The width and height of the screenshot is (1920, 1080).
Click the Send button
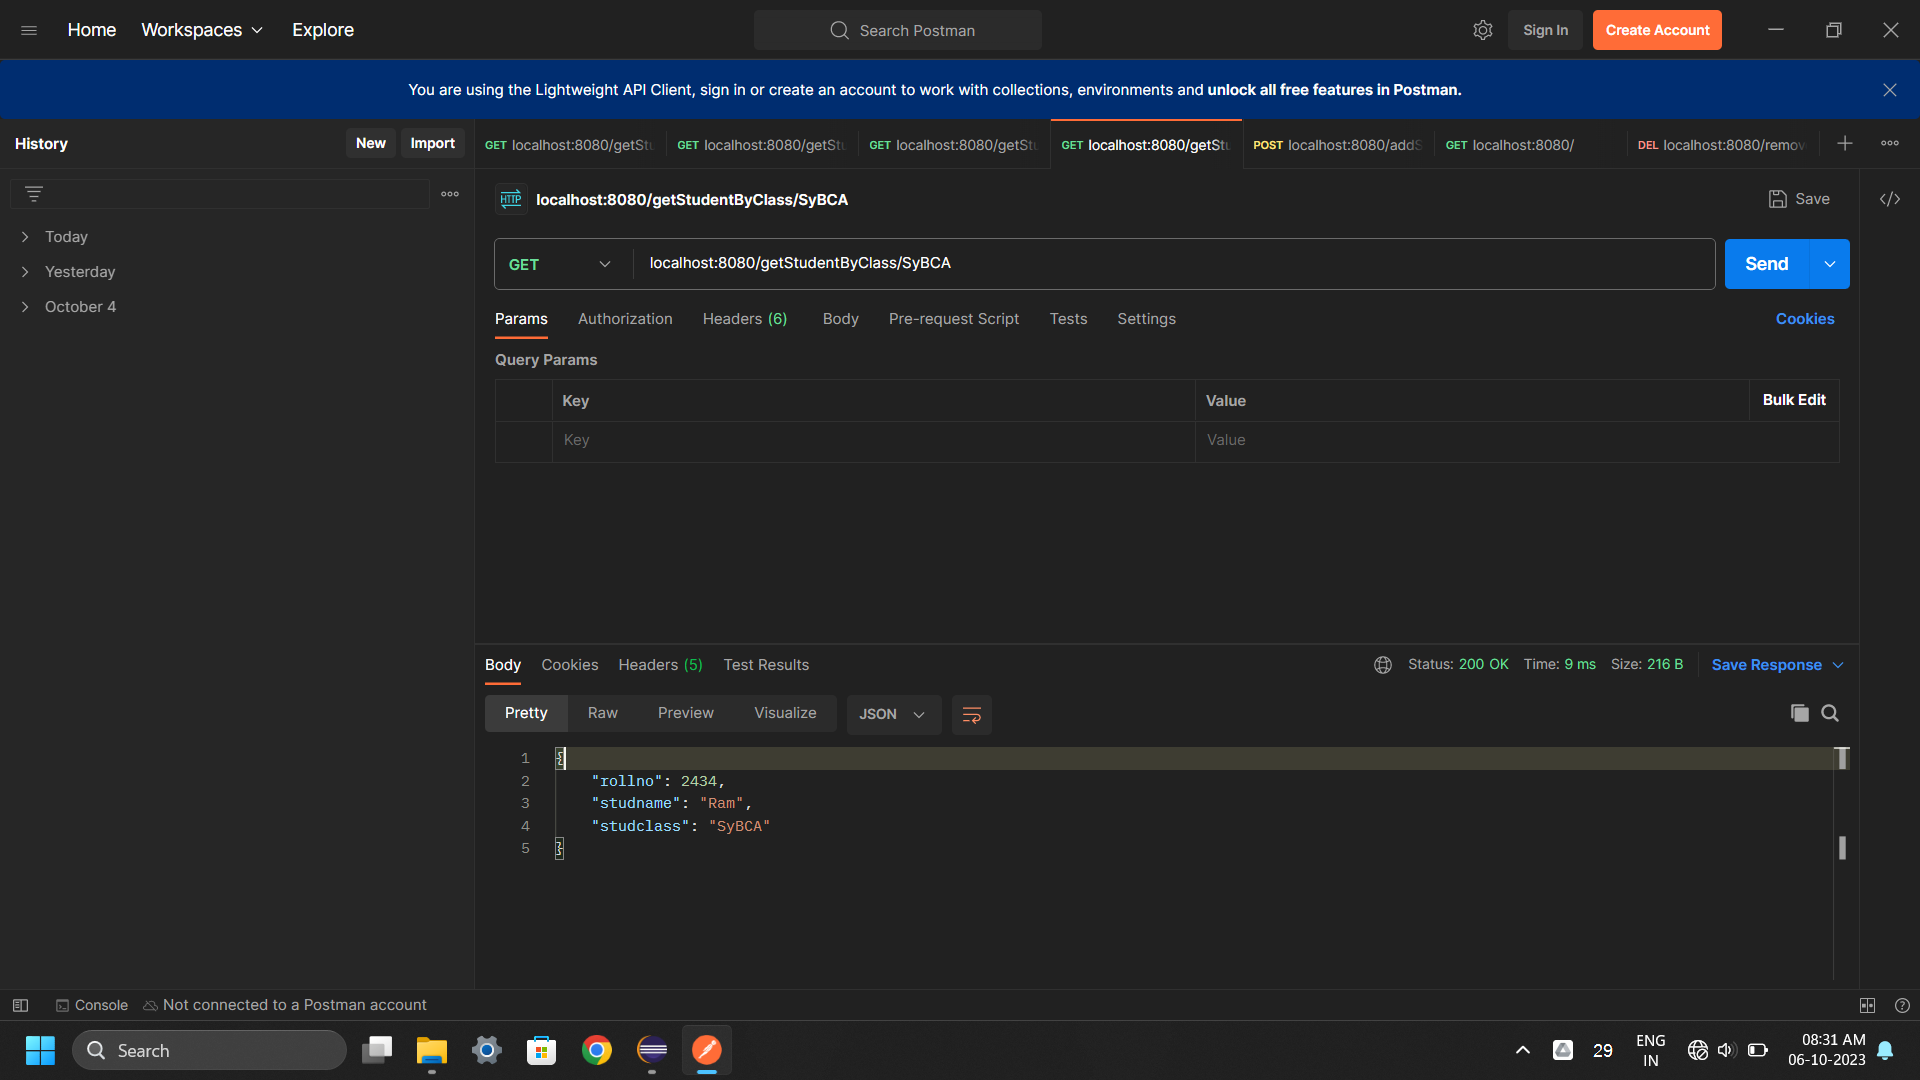(x=1766, y=264)
